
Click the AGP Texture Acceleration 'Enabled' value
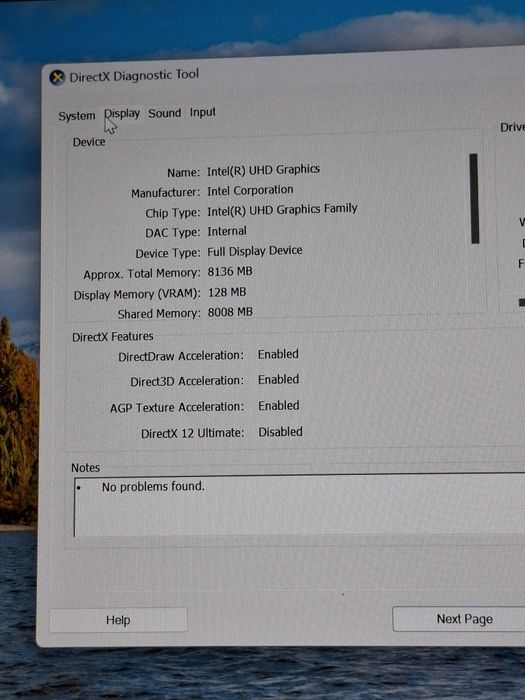tap(279, 406)
